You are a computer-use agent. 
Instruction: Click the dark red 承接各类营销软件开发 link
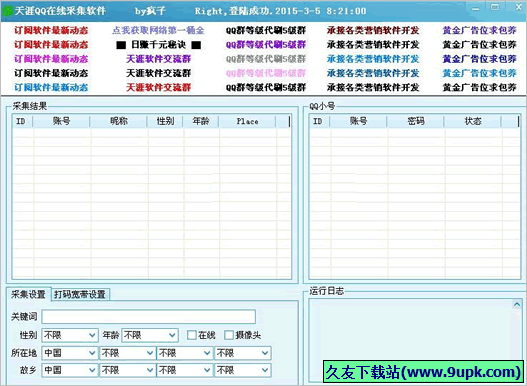(373, 31)
